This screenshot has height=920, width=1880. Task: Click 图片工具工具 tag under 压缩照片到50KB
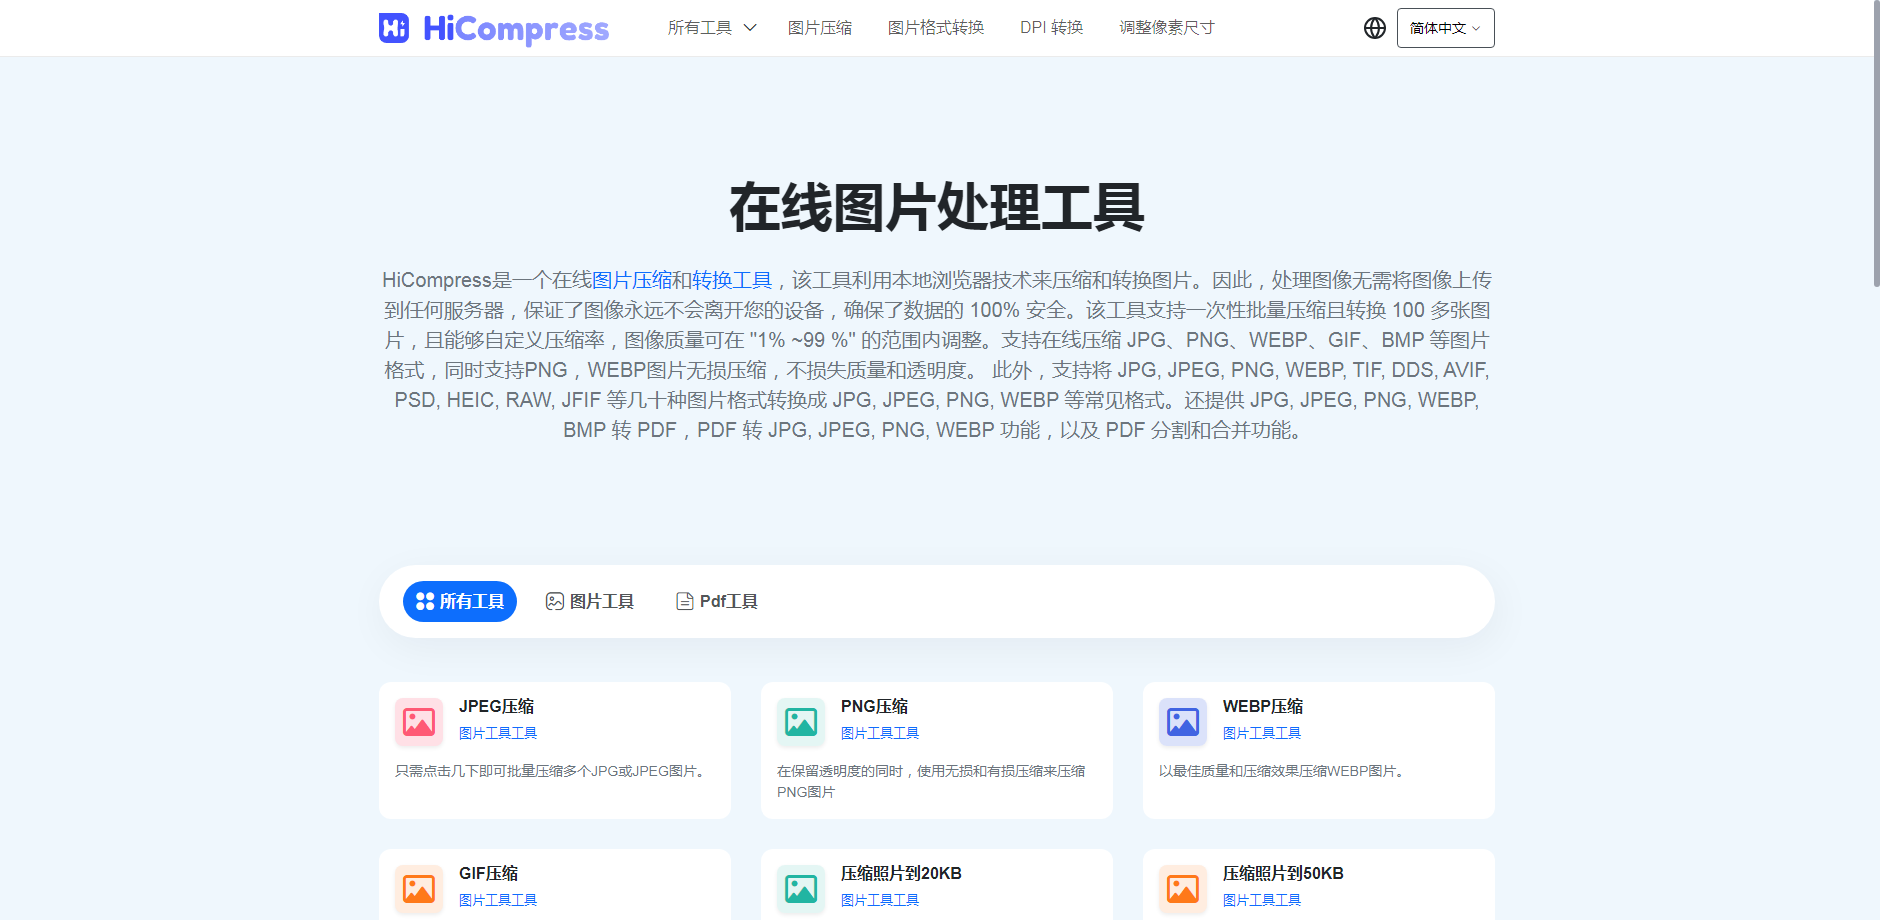click(x=1262, y=900)
